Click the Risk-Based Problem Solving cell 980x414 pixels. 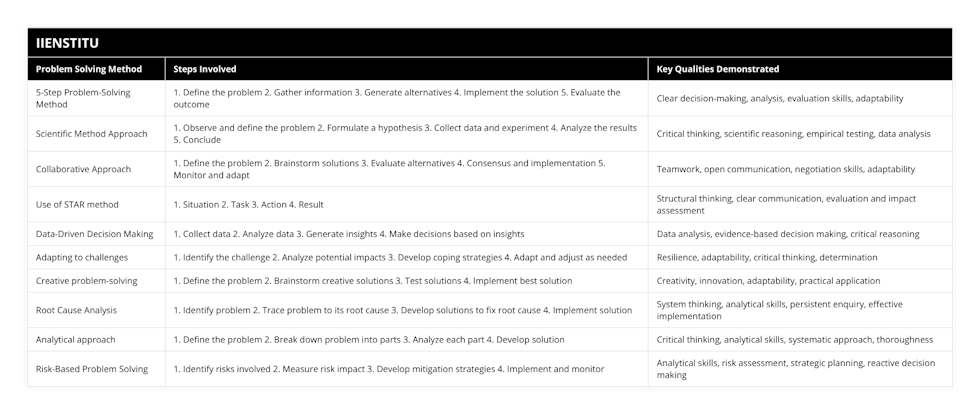coord(96,369)
